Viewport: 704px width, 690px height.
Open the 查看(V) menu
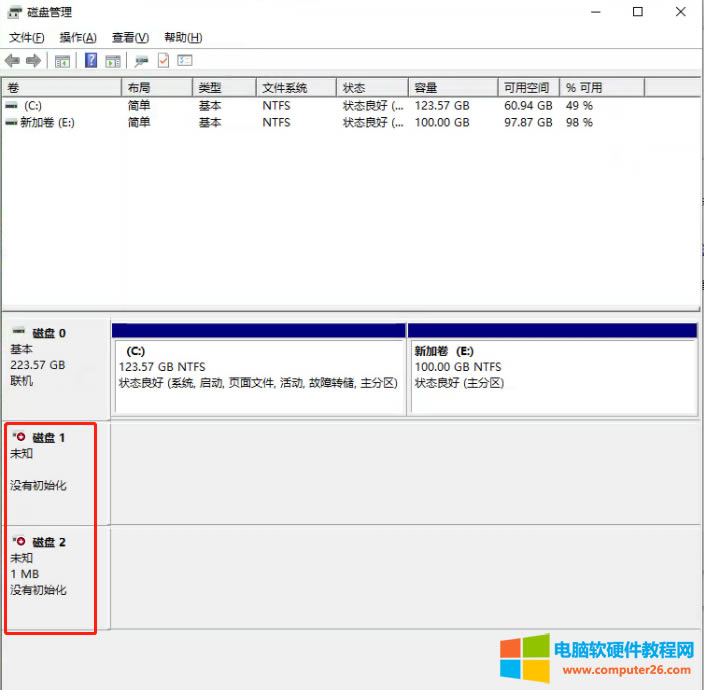pos(130,37)
